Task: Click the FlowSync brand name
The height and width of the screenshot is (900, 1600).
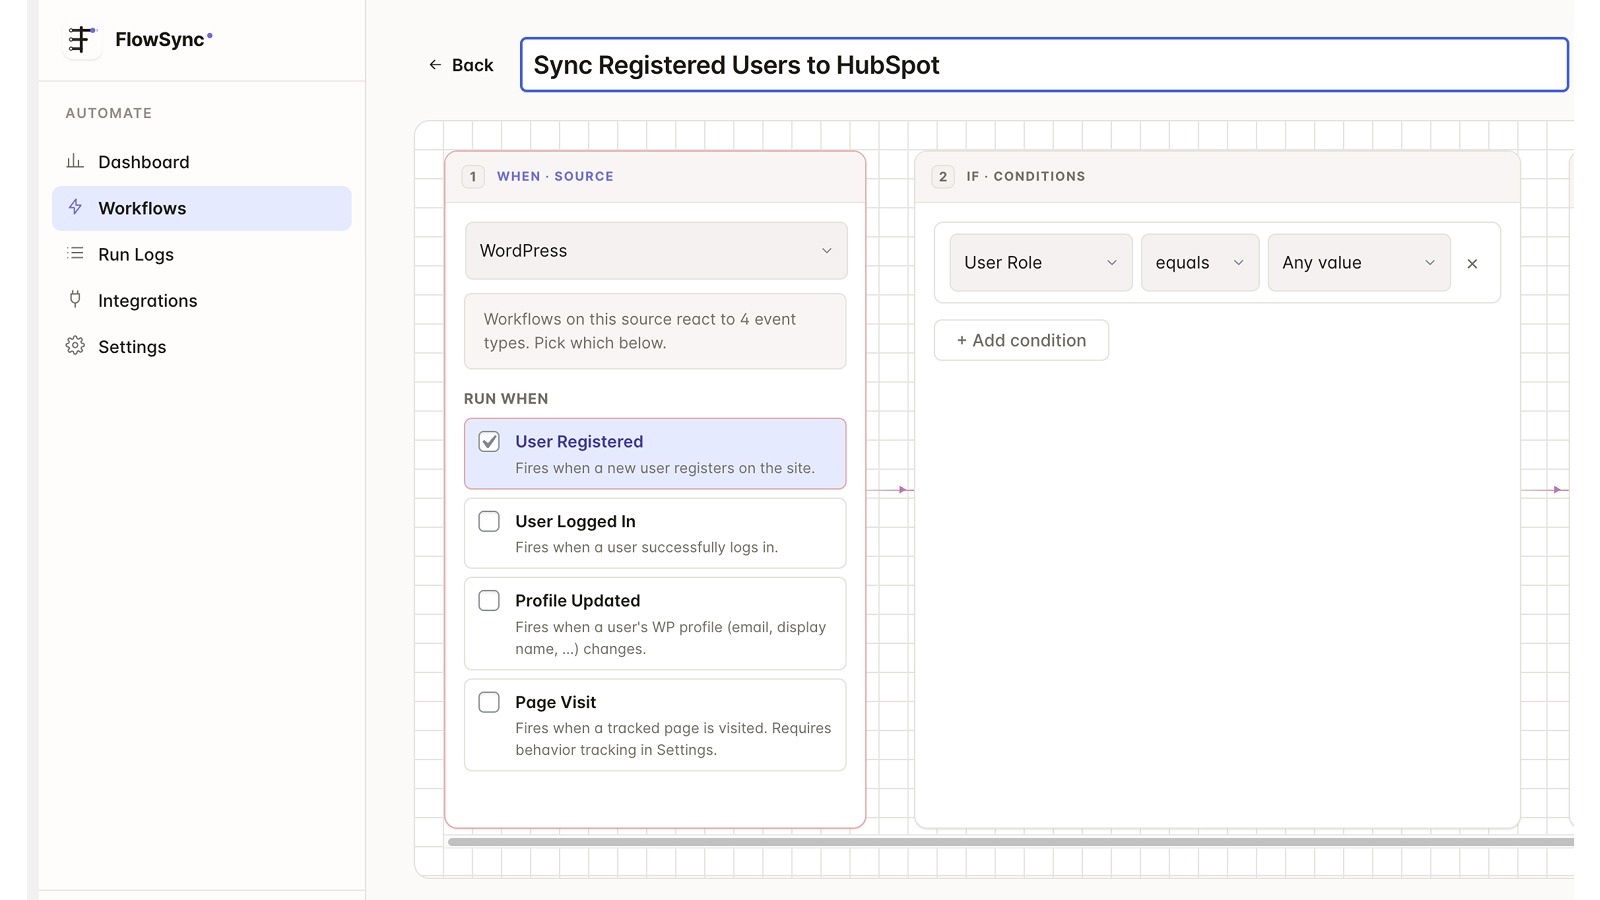Action: [160, 40]
